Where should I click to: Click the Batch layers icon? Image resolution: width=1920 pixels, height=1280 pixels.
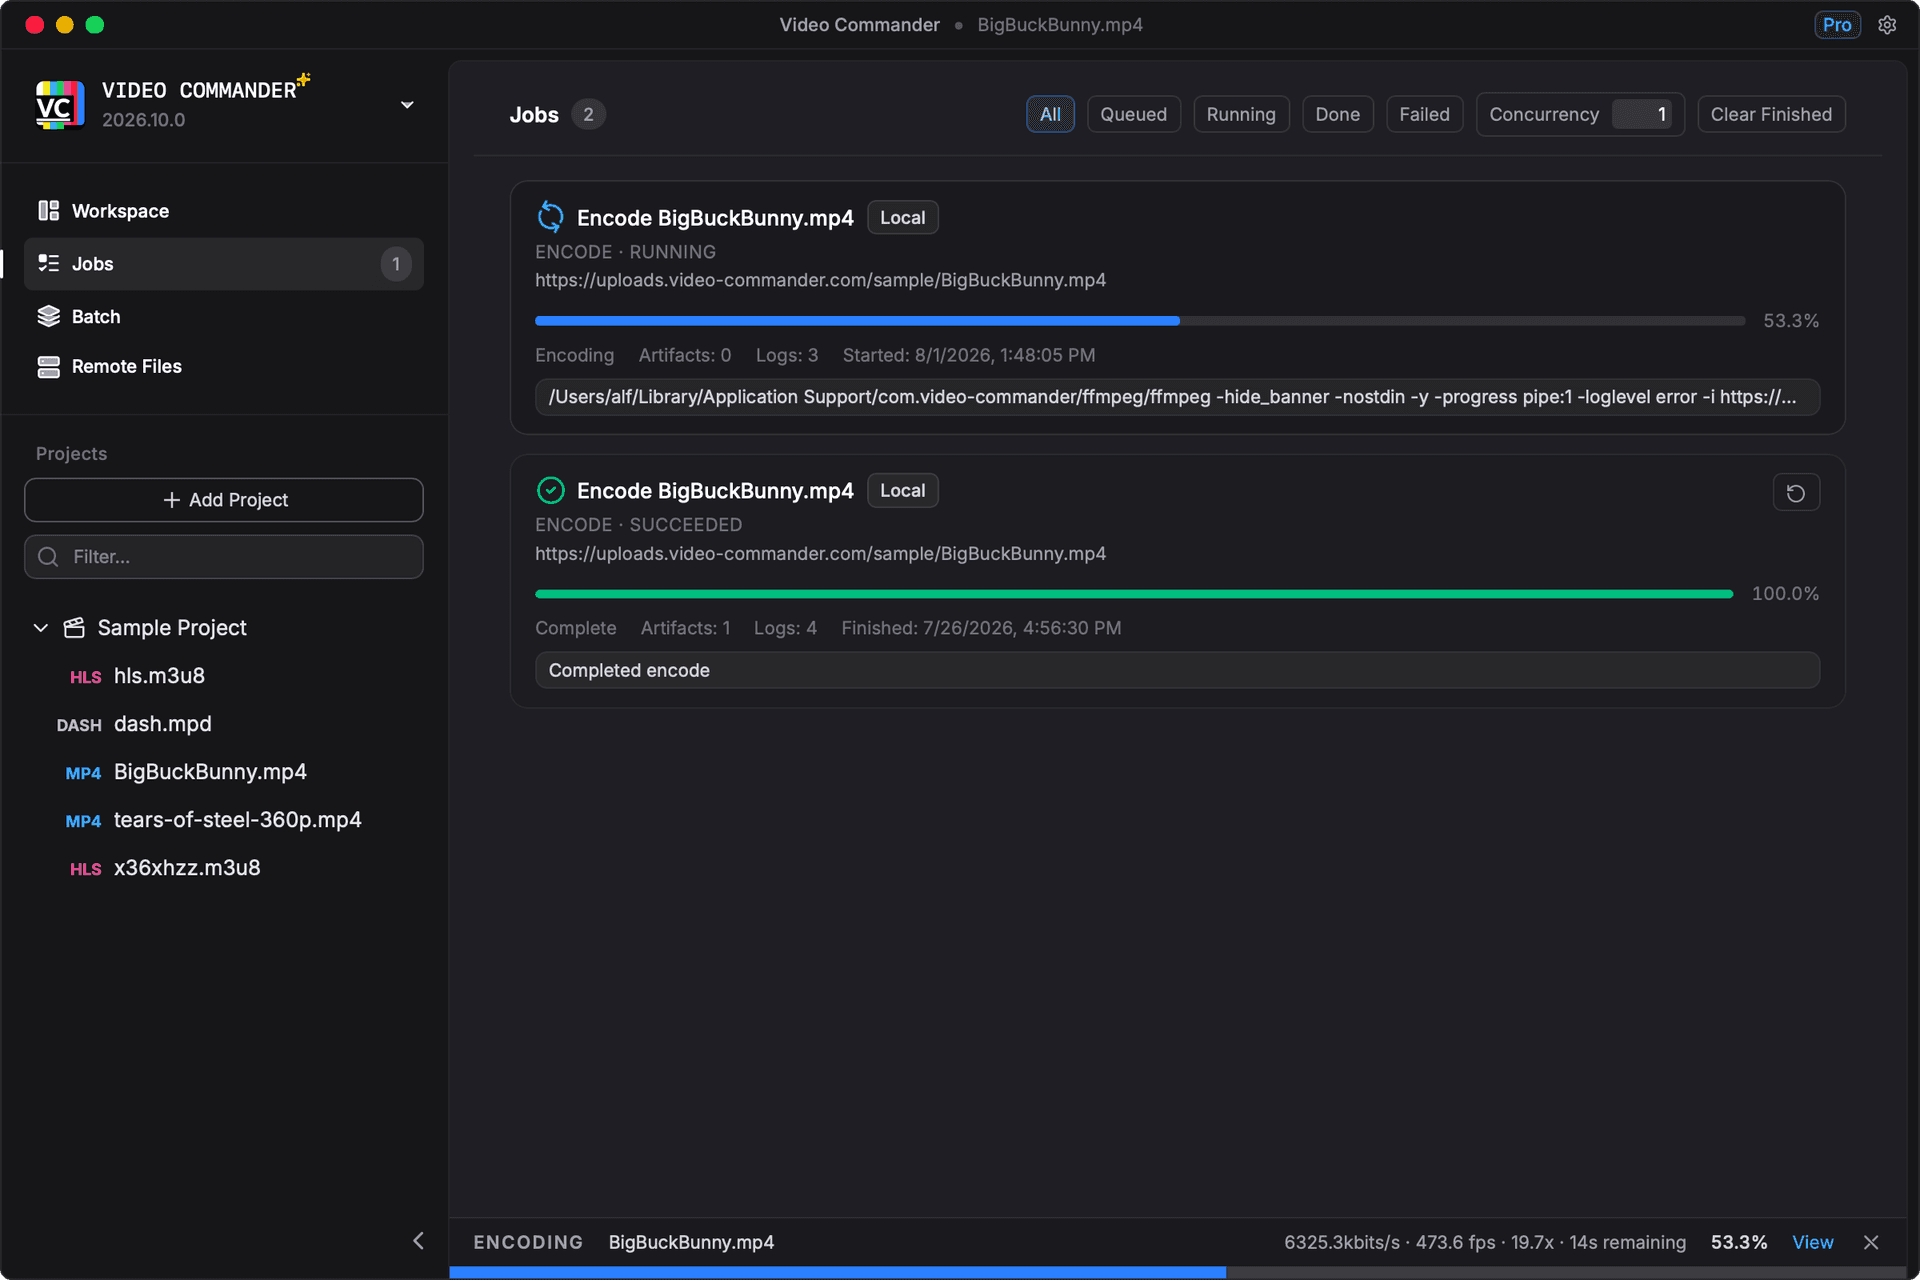(48, 316)
